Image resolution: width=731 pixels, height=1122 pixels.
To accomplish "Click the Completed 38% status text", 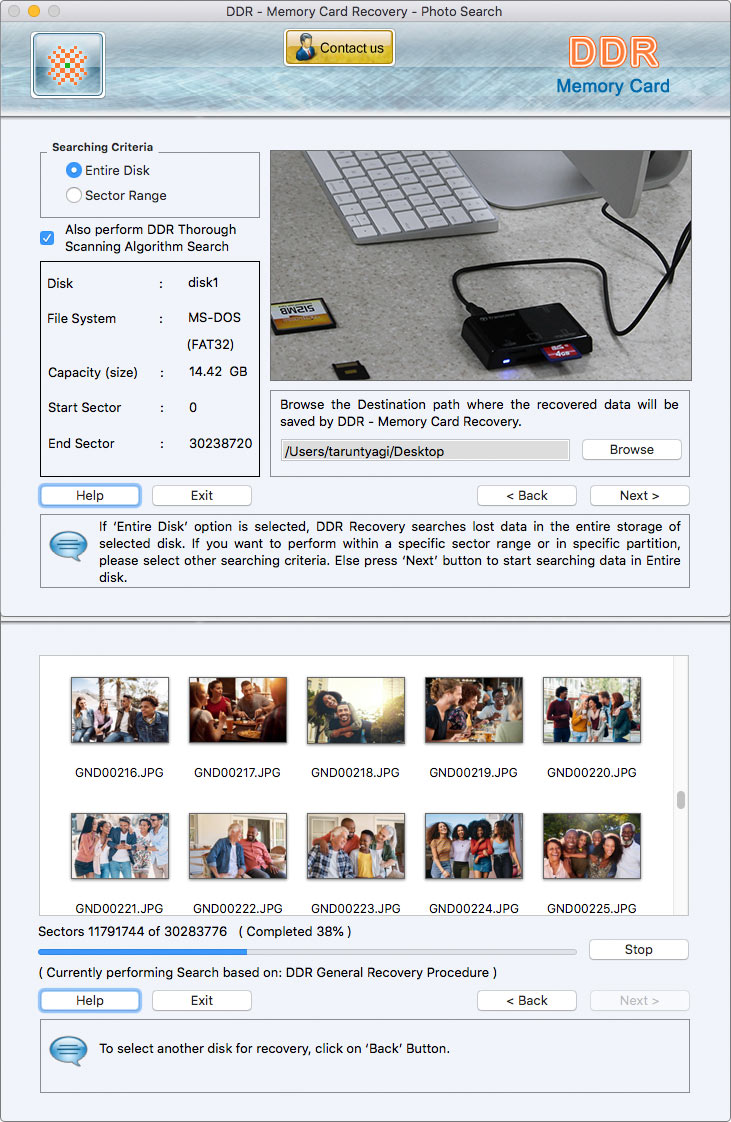I will (x=295, y=932).
